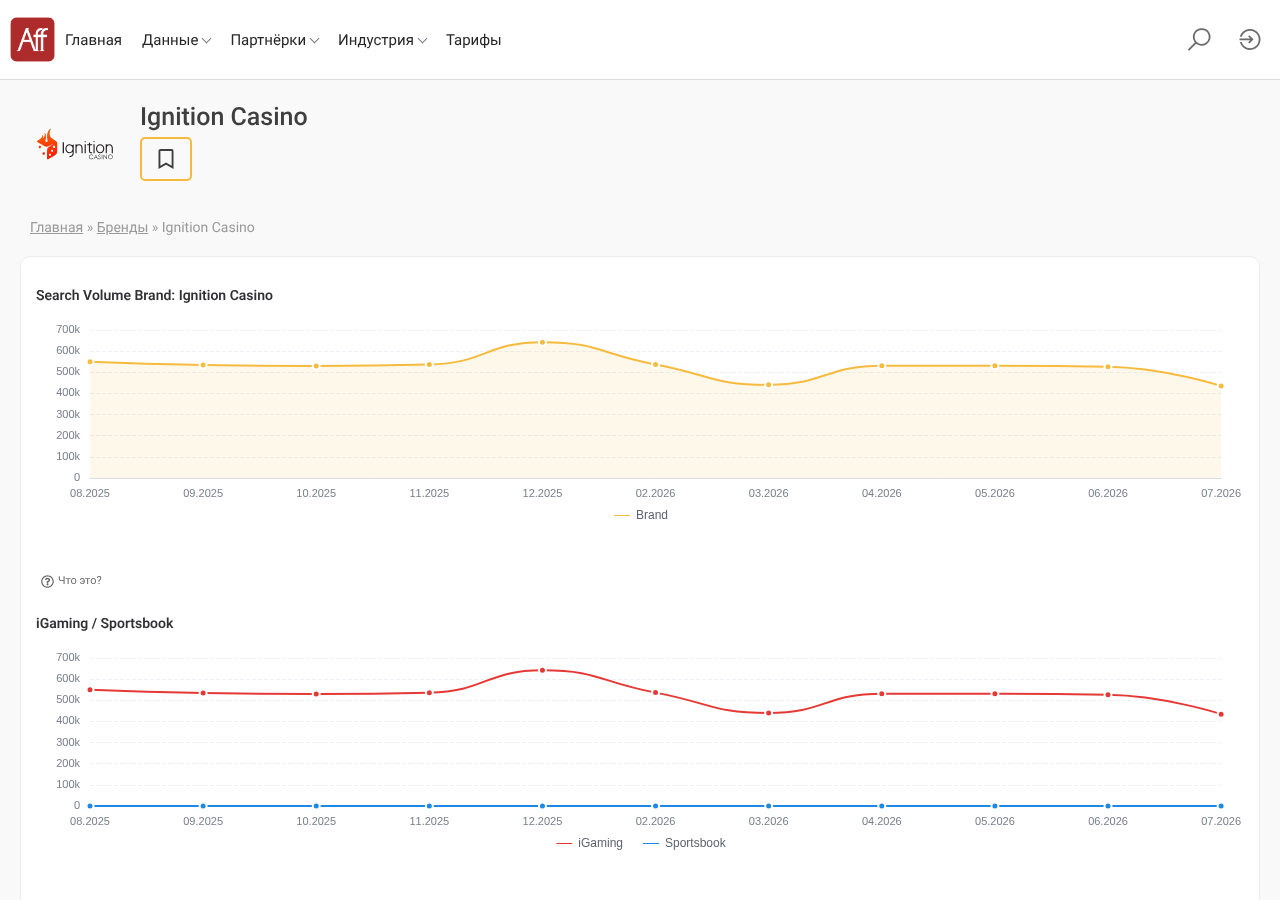Click the 08.2025 Sportsbook blue point
This screenshot has height=900, width=1280.
point(90,806)
